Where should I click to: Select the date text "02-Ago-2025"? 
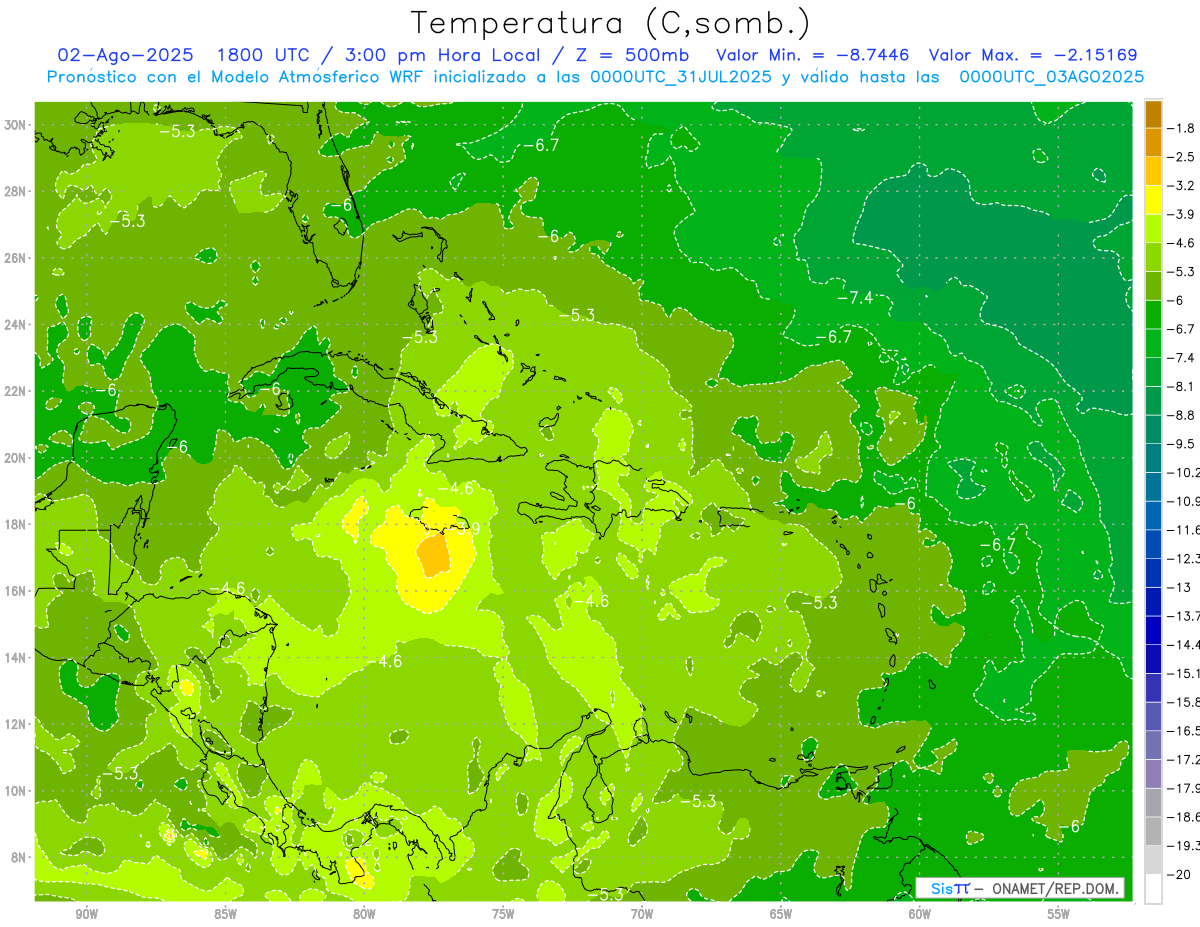(125, 55)
